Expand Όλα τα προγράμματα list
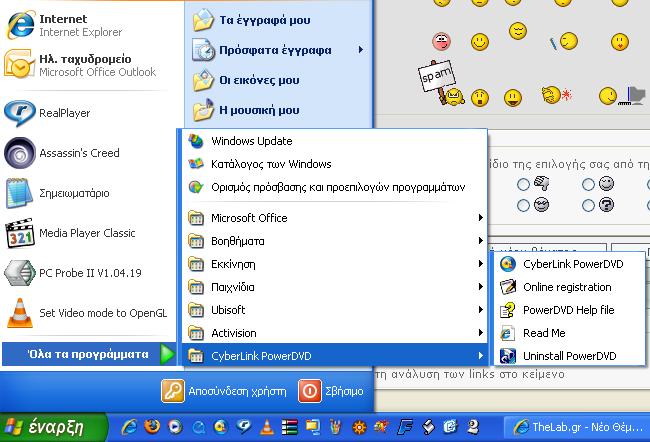Screen dimensions: 650x442 tap(89, 355)
